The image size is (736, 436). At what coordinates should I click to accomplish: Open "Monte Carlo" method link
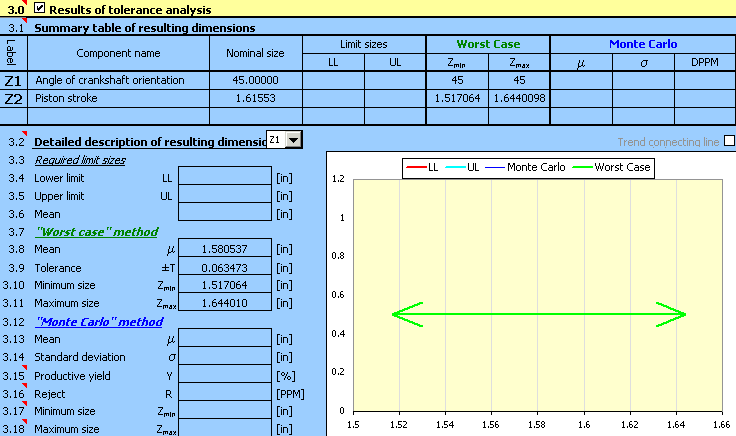(100, 322)
